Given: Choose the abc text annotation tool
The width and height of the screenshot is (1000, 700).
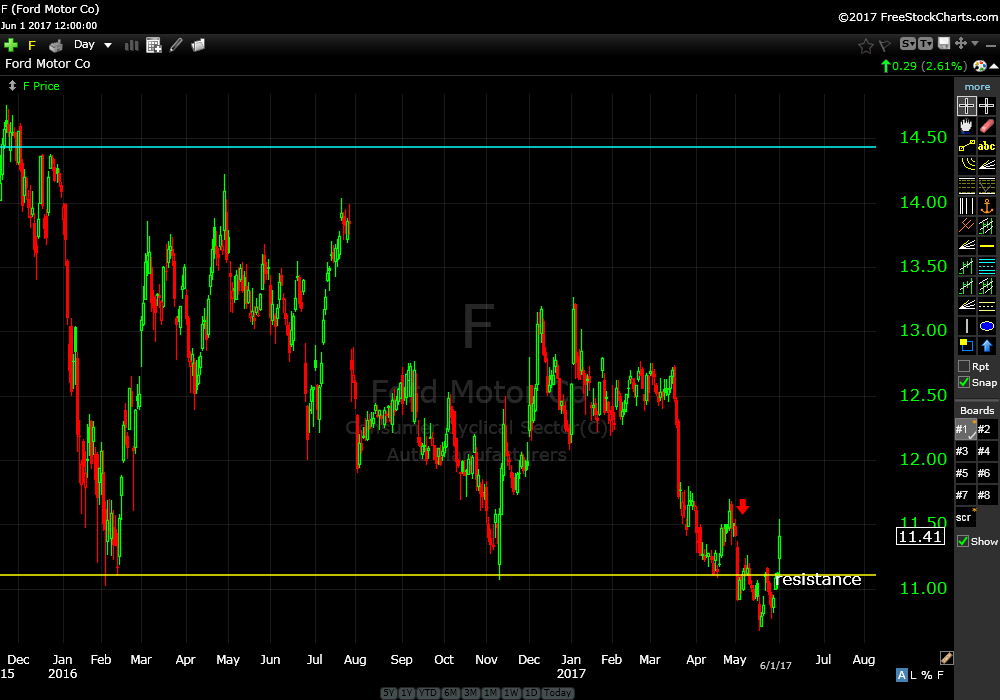Looking at the screenshot, I should (987, 146).
